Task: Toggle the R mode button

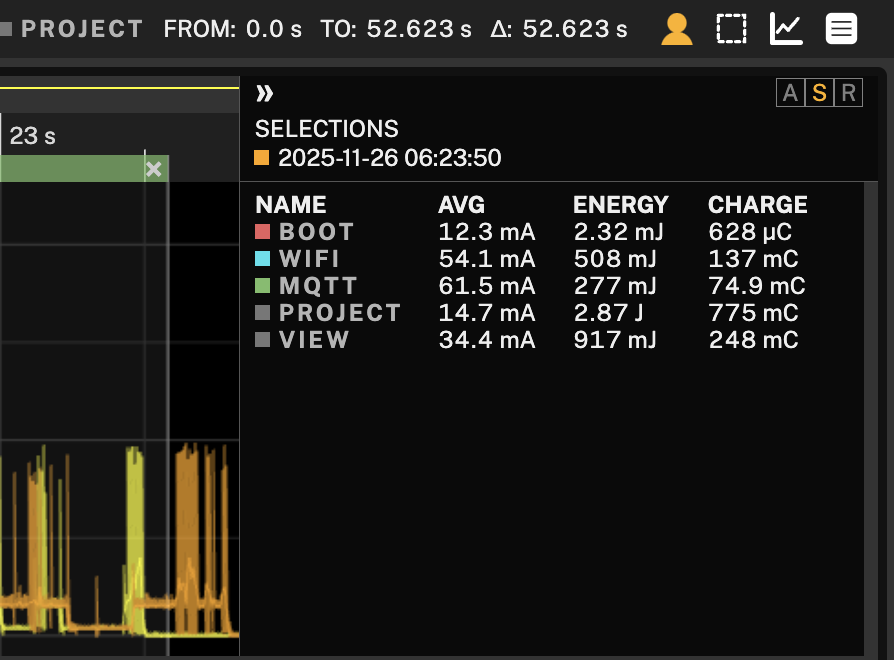Action: coord(848,94)
